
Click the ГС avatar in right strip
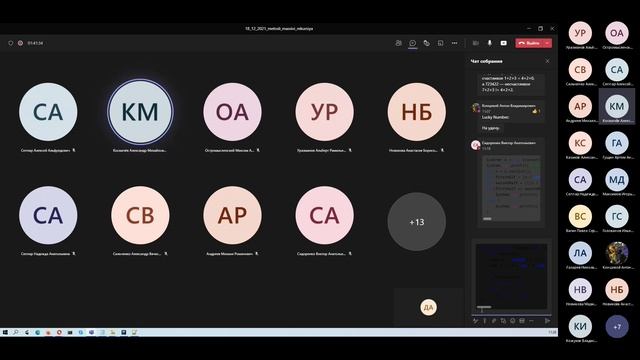tap(617, 216)
